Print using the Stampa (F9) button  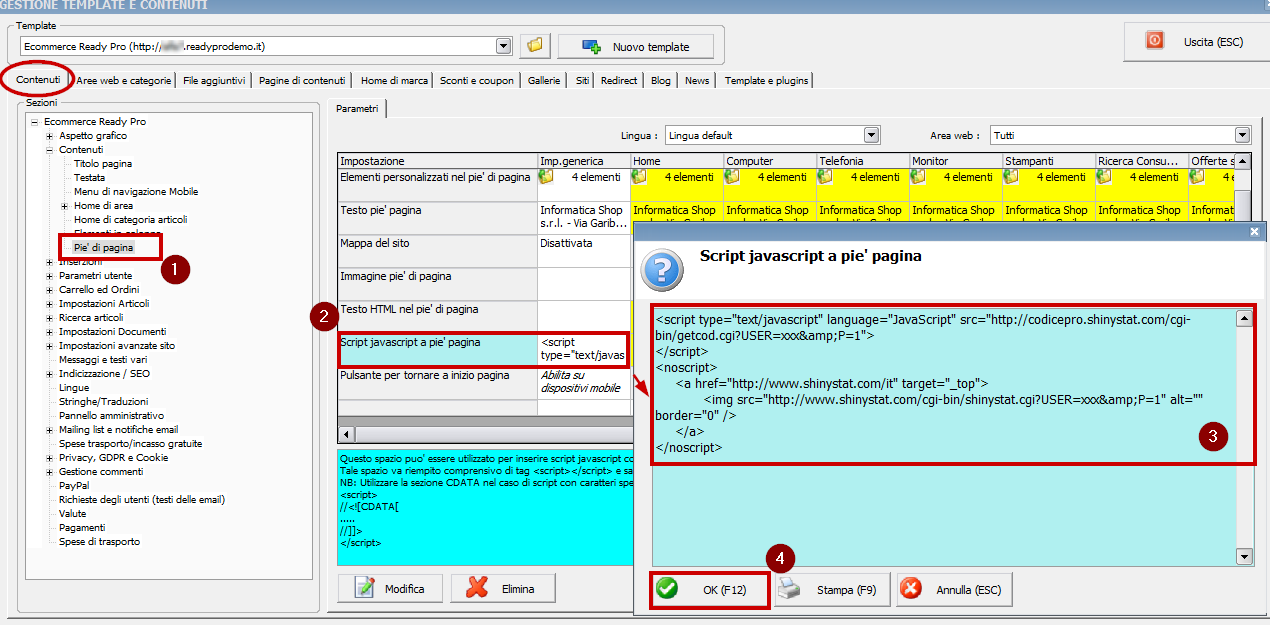tap(833, 590)
